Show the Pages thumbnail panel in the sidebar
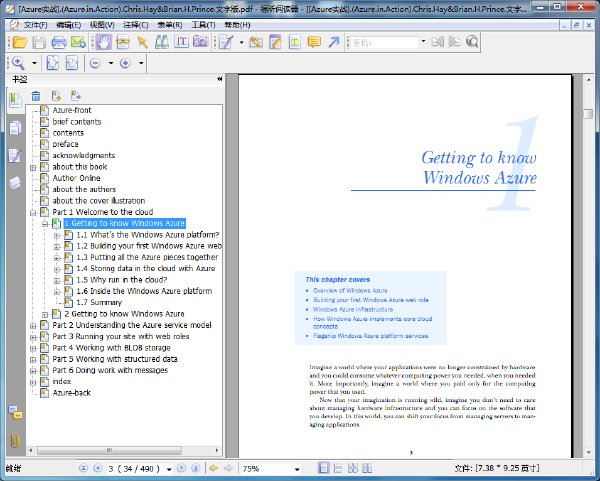This screenshot has width=600, height=481. point(15,128)
